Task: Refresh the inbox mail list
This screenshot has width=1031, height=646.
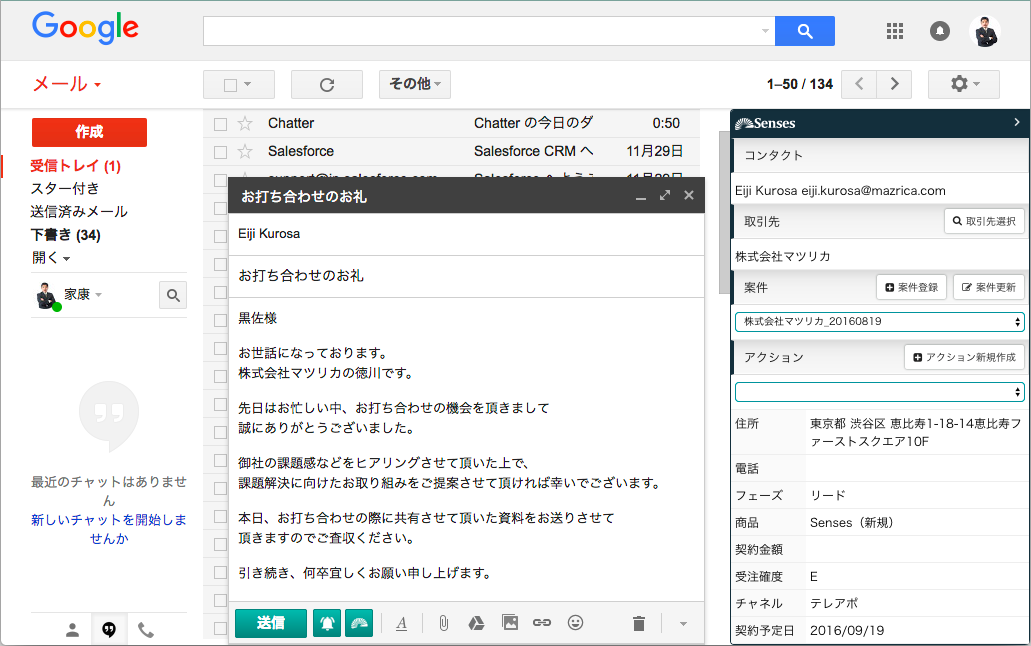Action: 327,84
